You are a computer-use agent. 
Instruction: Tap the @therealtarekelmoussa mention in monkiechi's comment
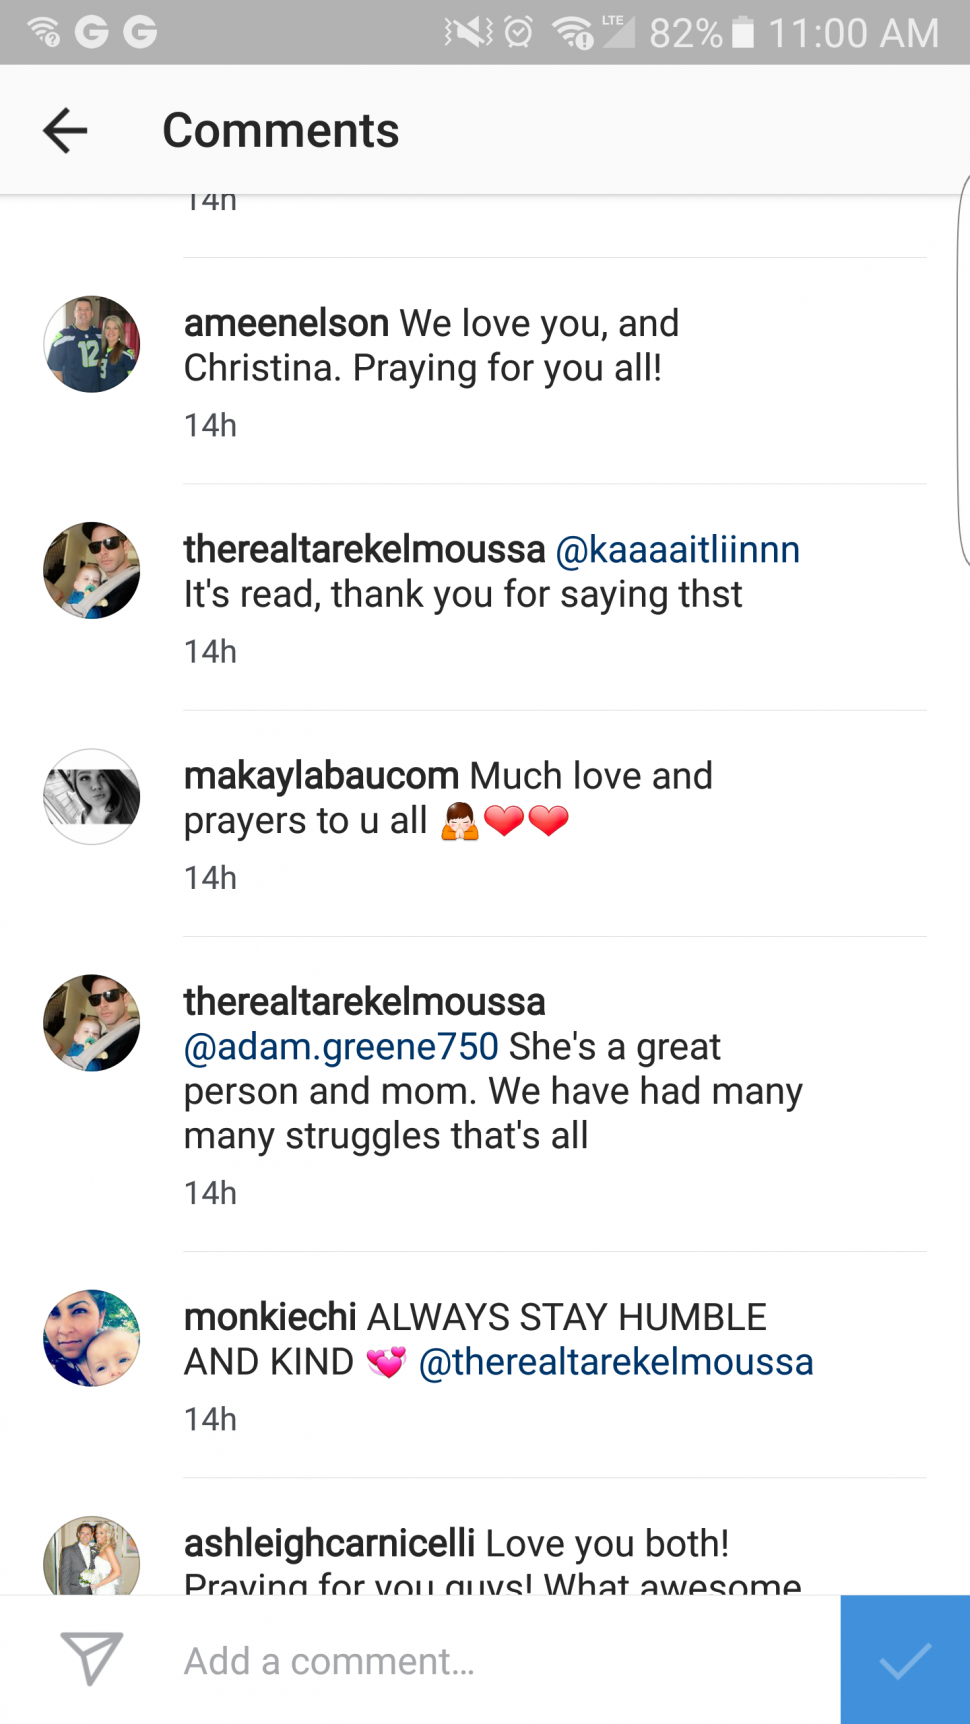click(x=615, y=1362)
